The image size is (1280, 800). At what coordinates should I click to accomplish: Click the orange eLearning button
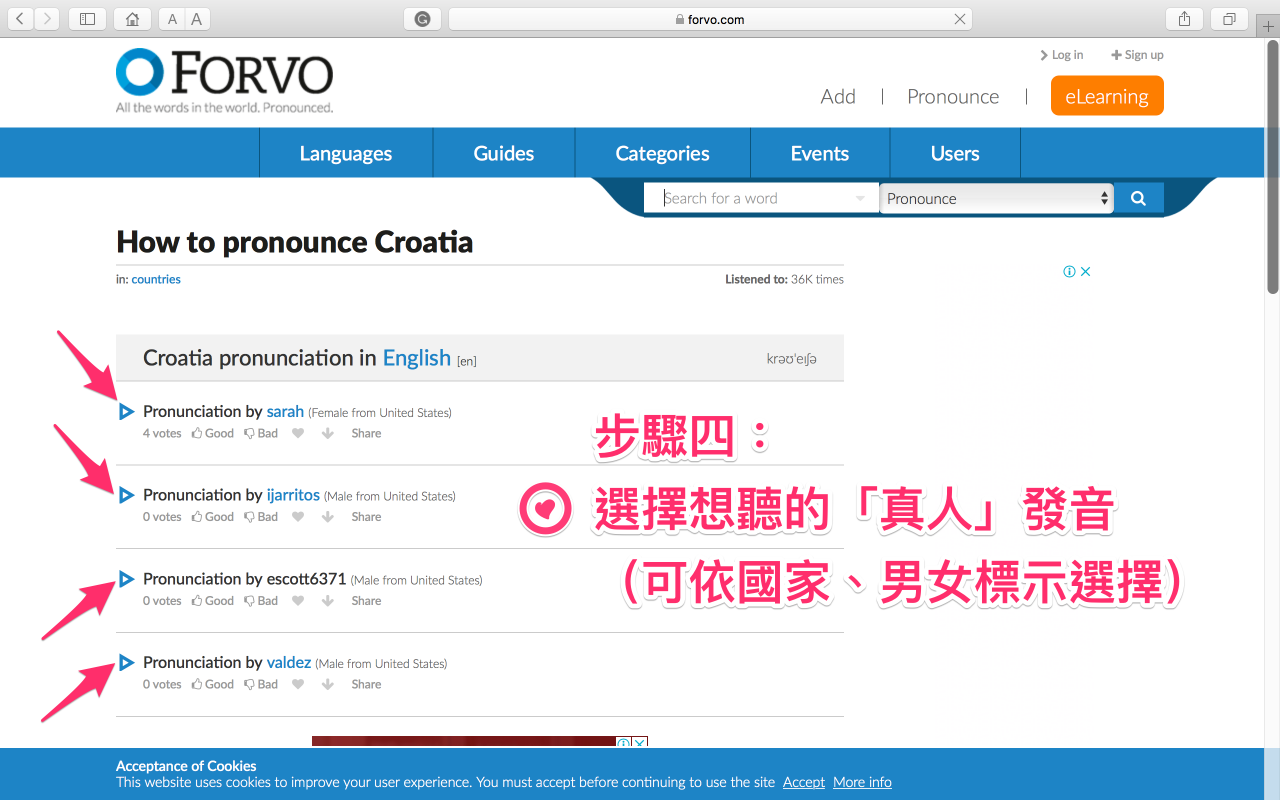[1106, 96]
